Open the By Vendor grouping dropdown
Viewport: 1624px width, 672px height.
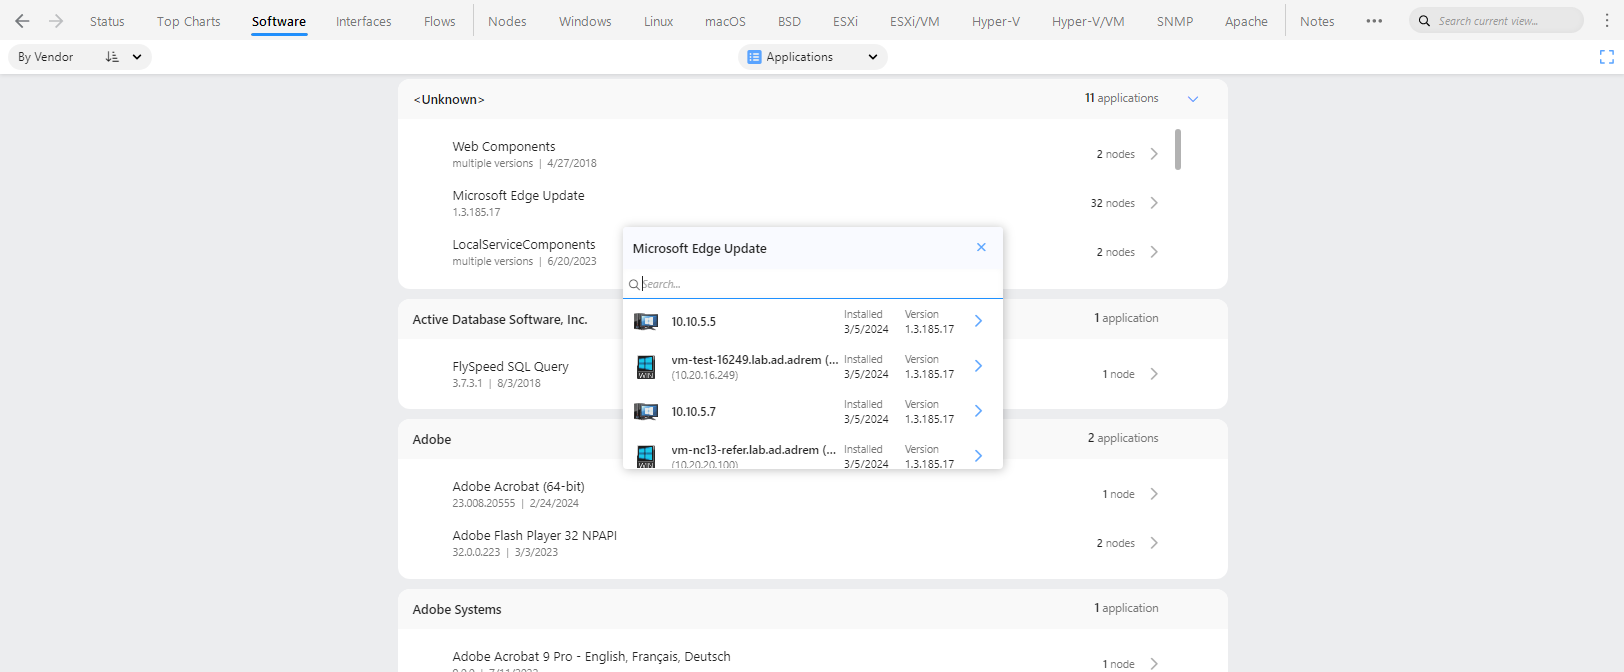[x=80, y=57]
